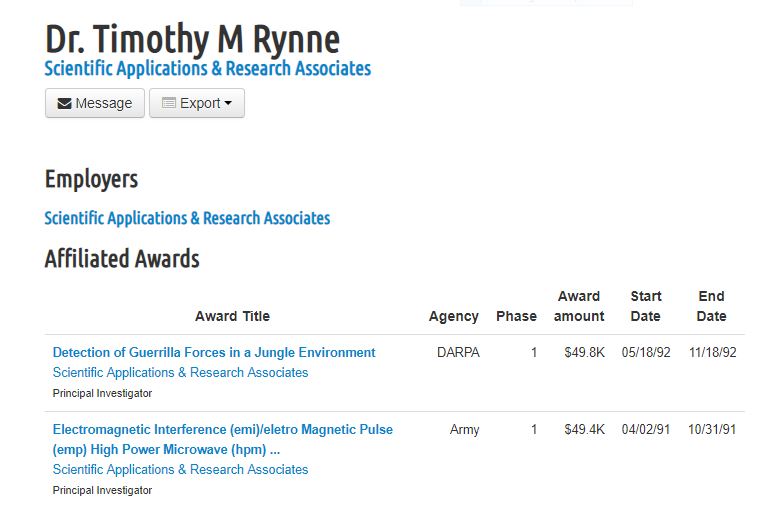
Task: Select the Army agency cell
Action: pos(465,430)
